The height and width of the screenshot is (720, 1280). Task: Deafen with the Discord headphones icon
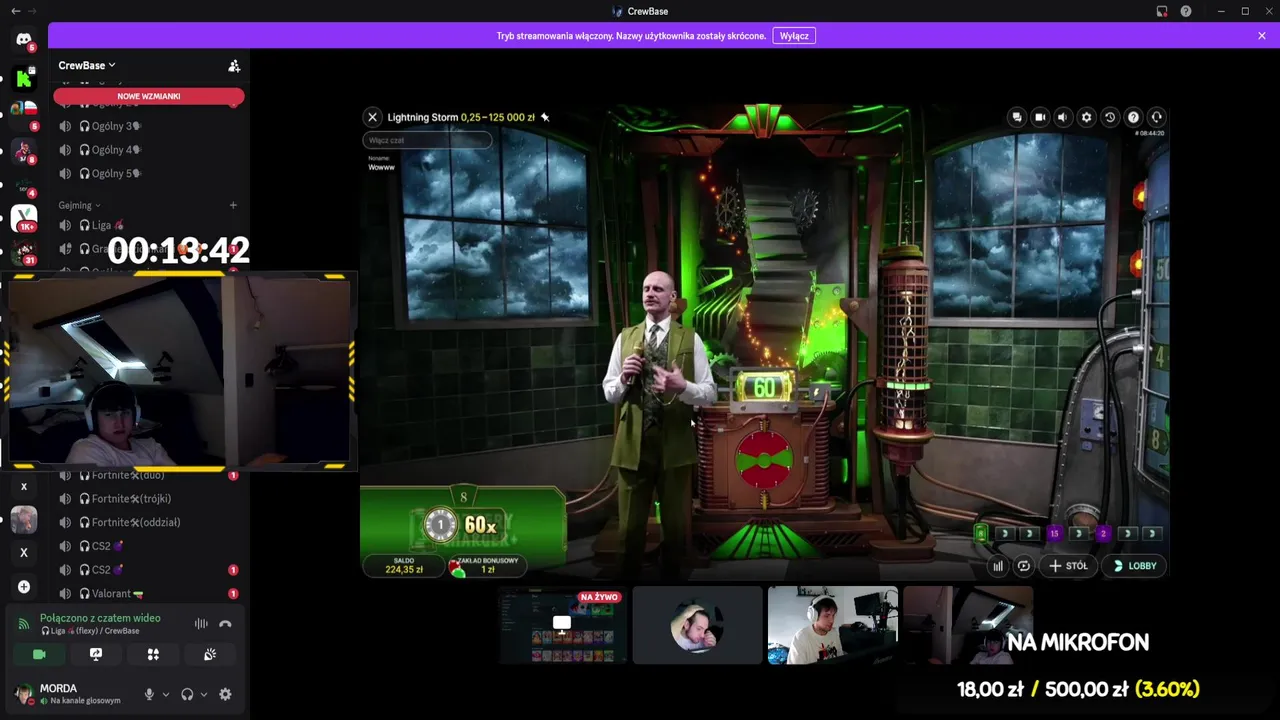click(x=187, y=694)
